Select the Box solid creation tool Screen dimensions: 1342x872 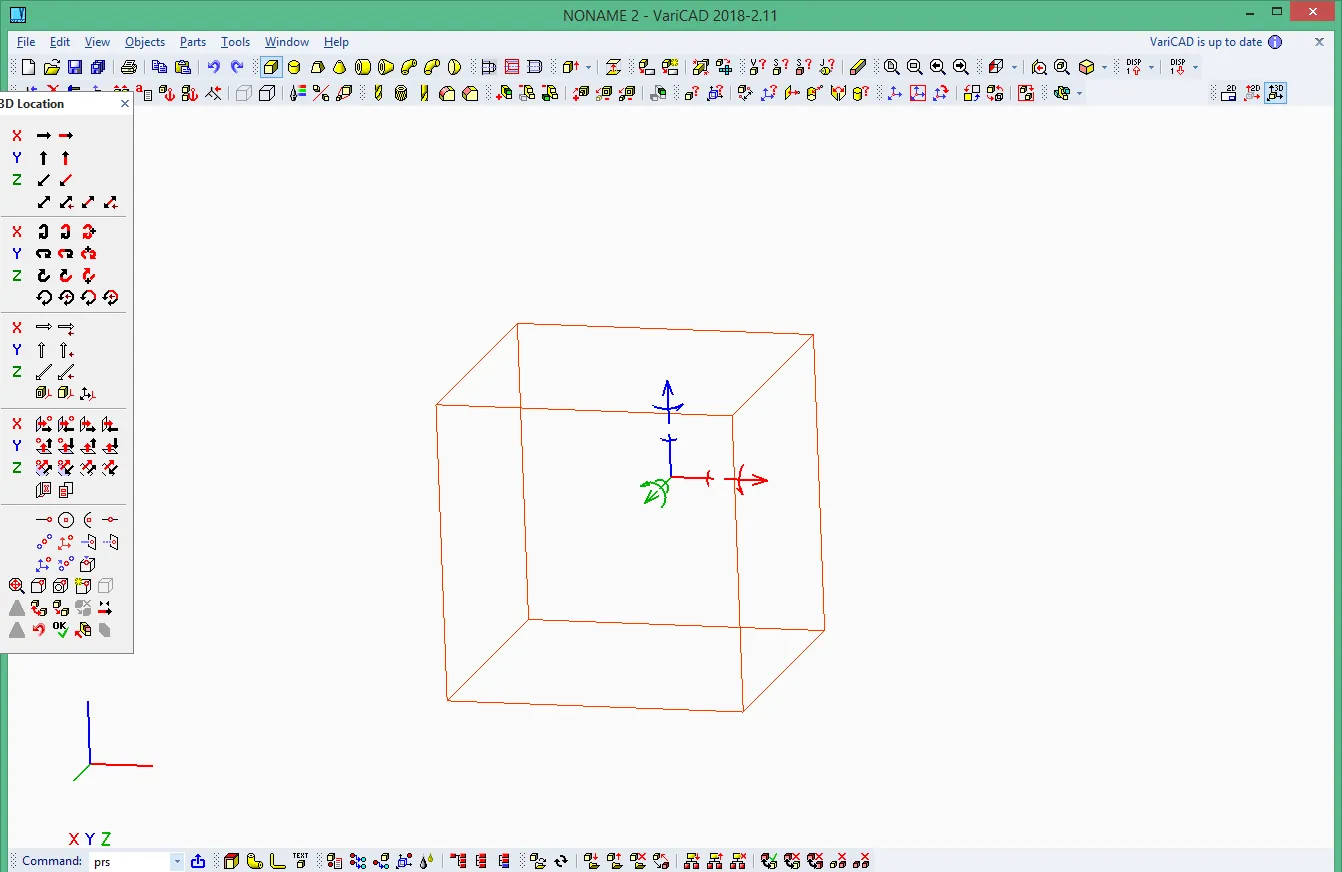click(271, 67)
